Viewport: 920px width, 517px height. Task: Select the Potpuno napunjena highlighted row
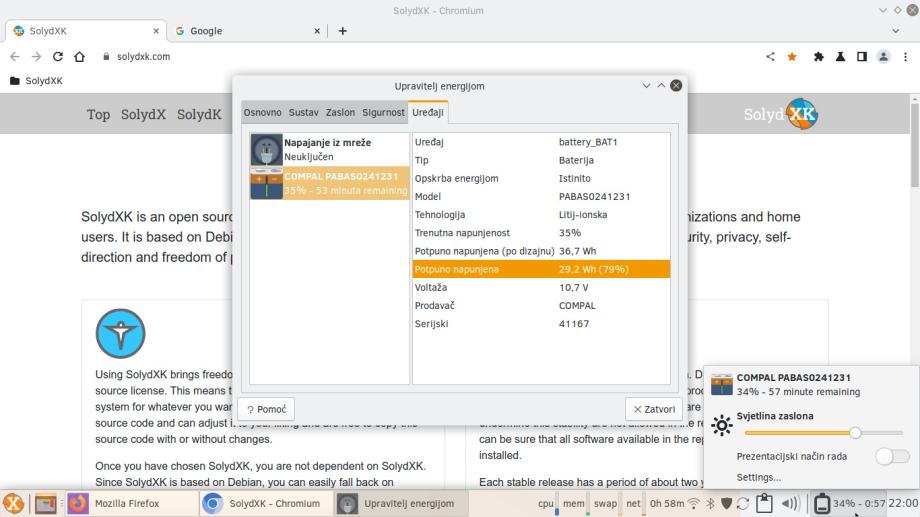541,269
